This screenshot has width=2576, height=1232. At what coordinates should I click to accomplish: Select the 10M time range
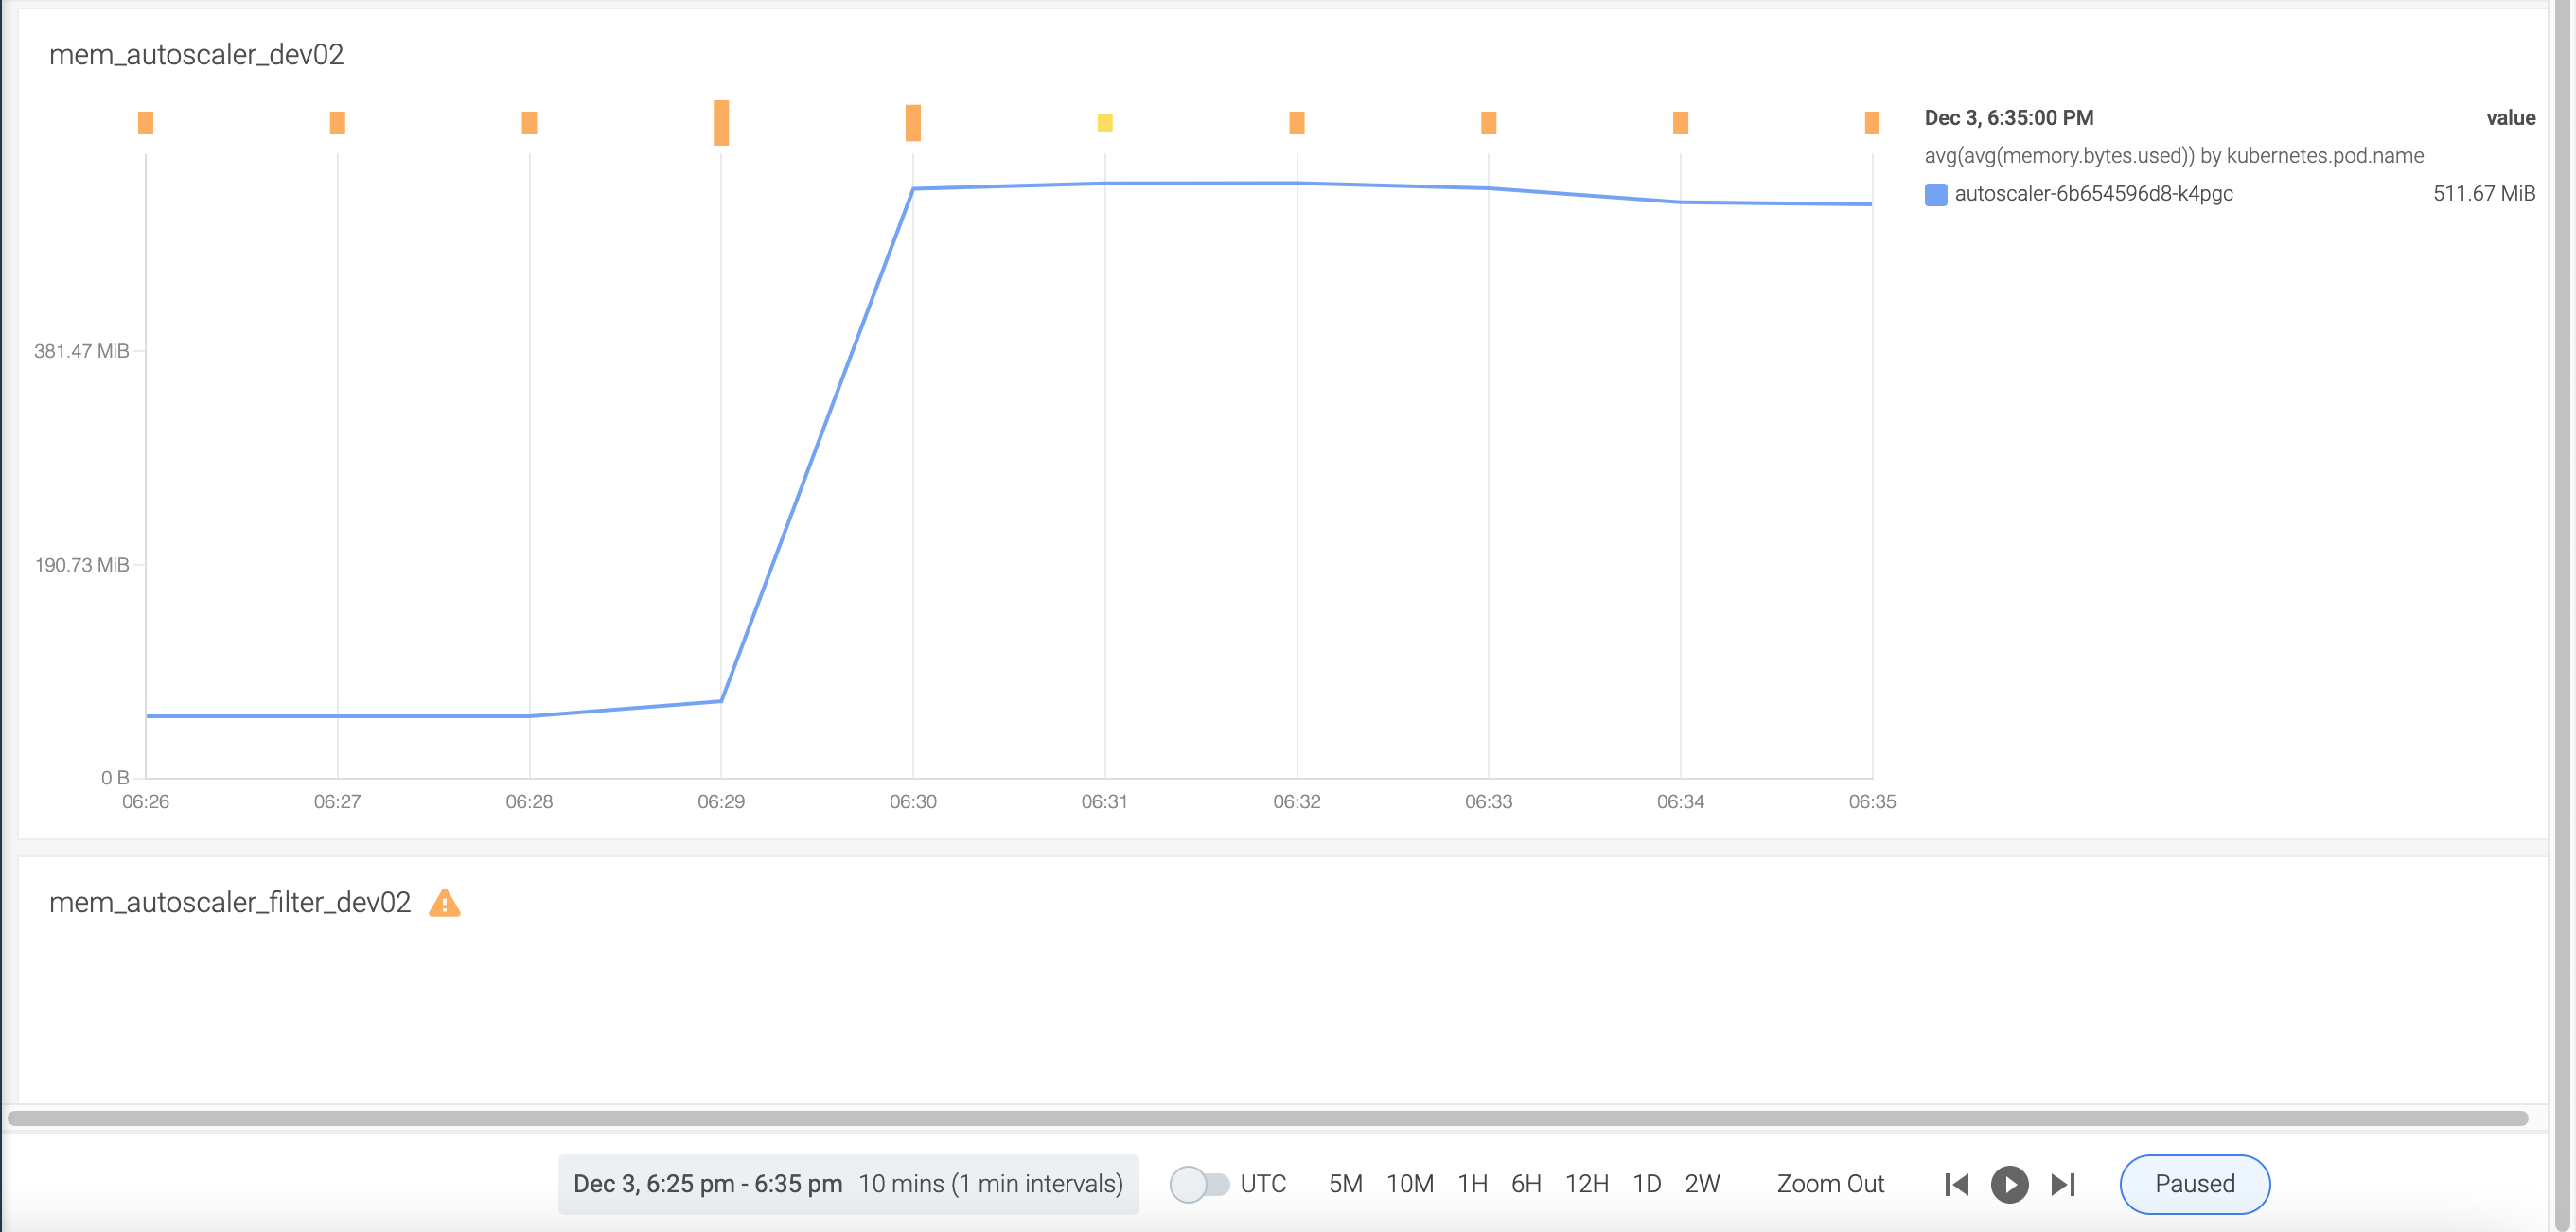[1409, 1184]
